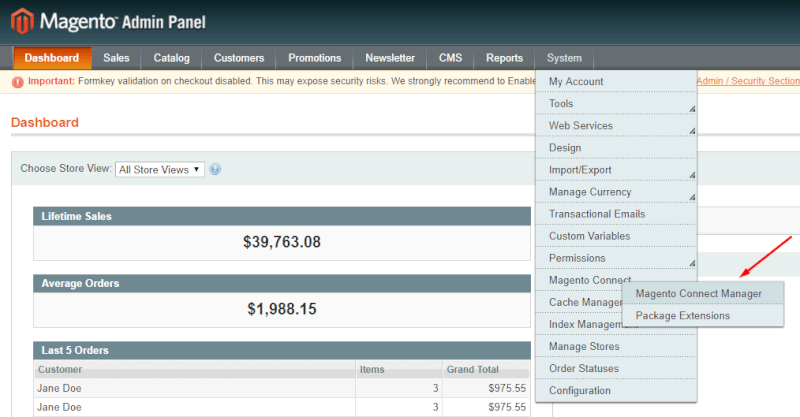
Task: Expand the Tools submenu arrow
Action: [x=692, y=109]
